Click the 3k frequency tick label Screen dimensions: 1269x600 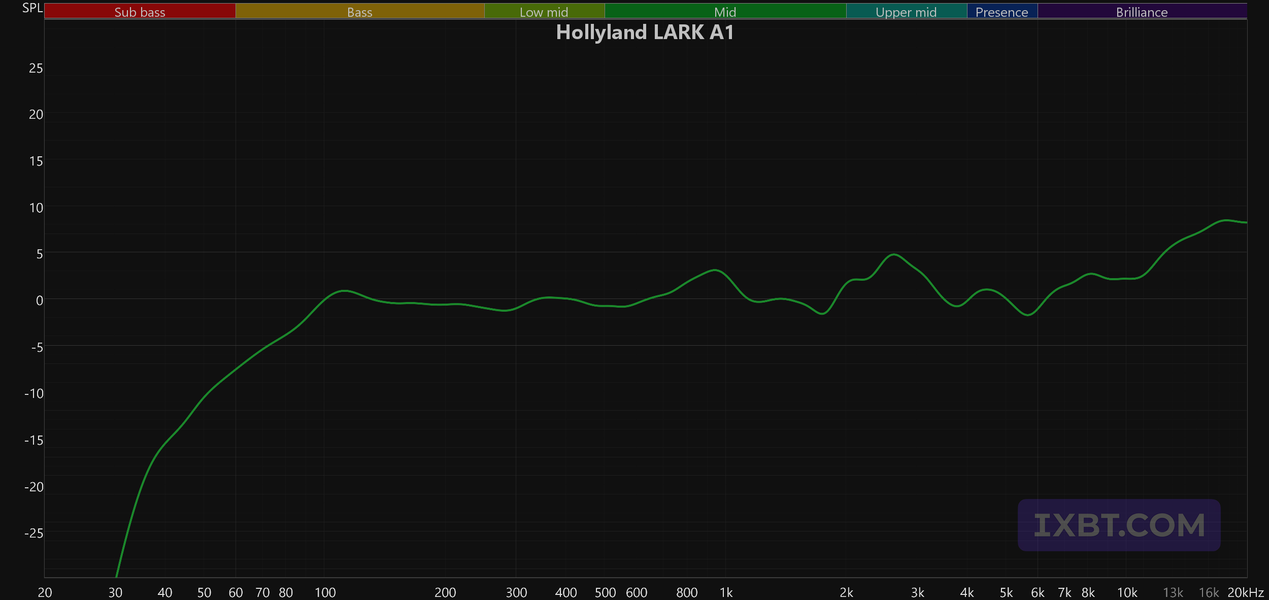(x=917, y=592)
